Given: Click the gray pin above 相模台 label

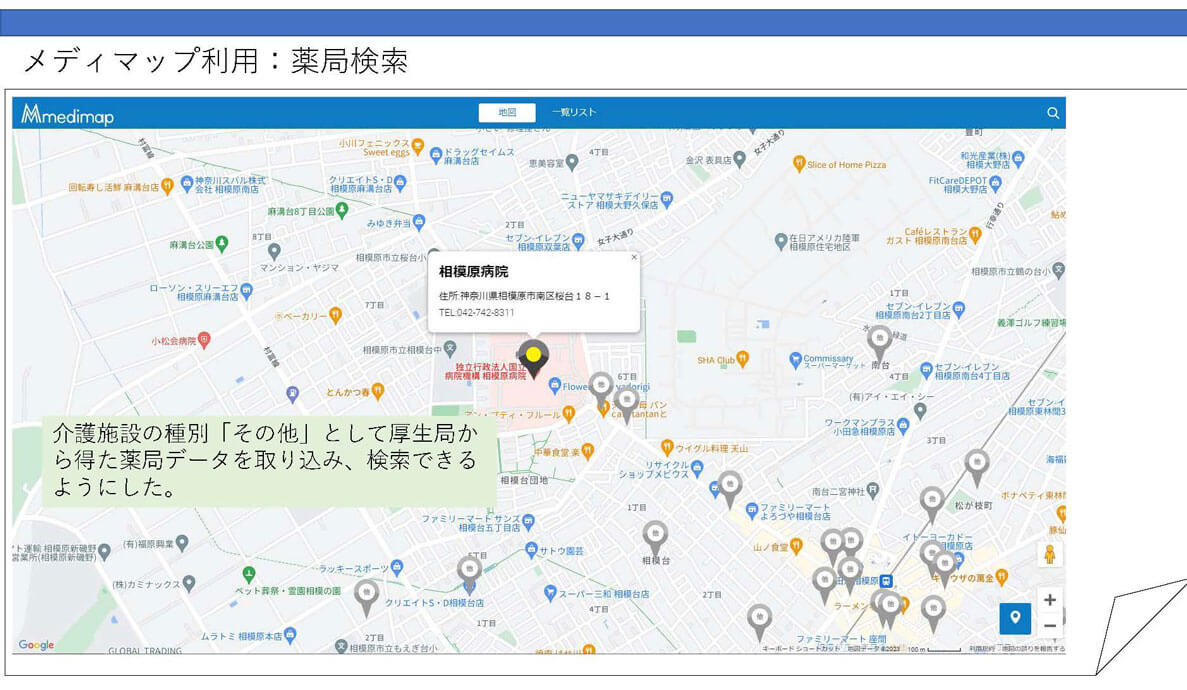Looking at the screenshot, I should pyautogui.click(x=655, y=535).
